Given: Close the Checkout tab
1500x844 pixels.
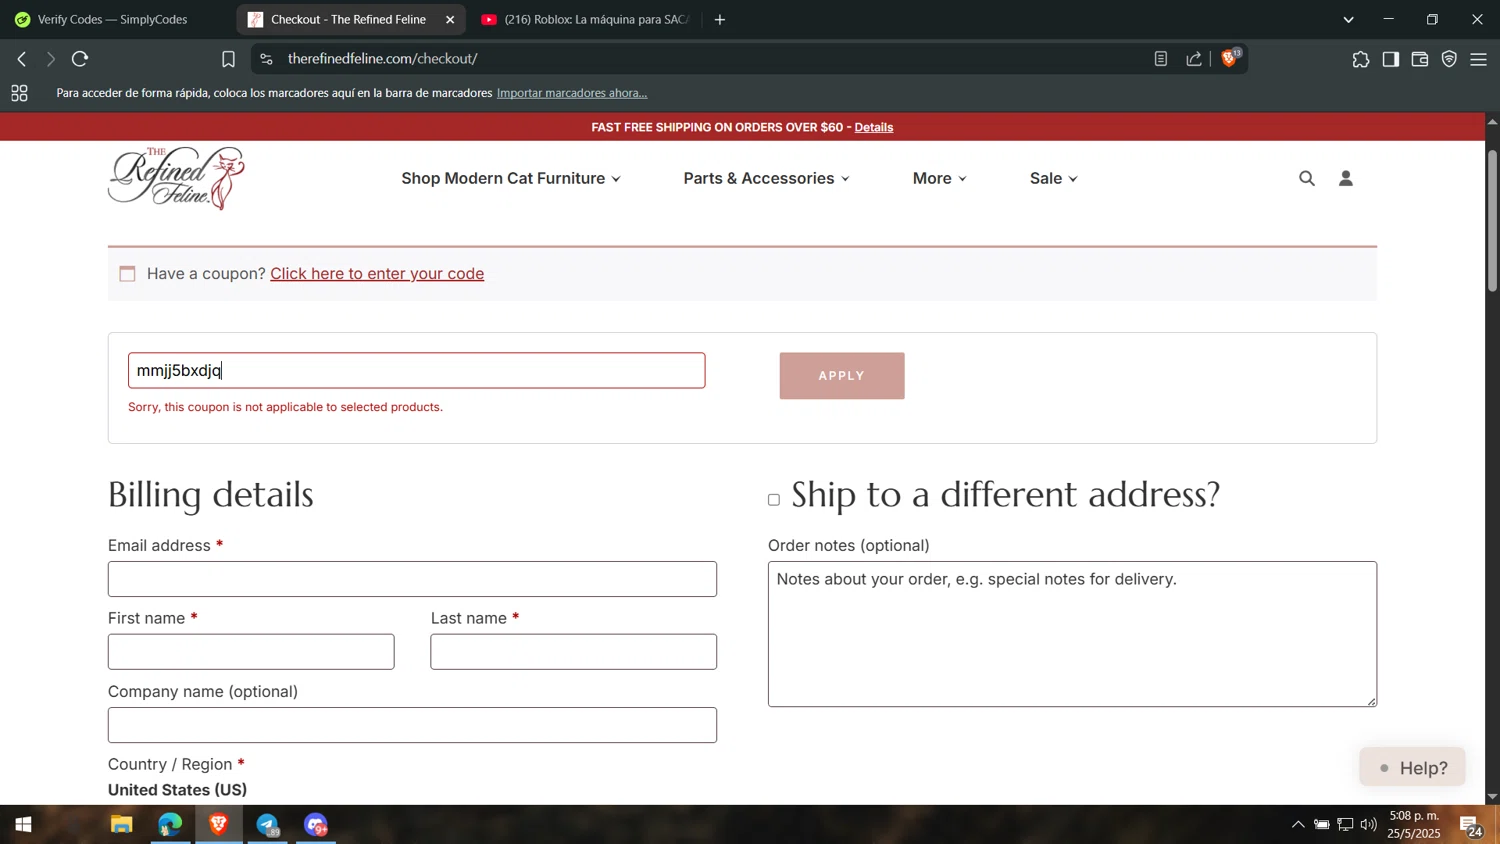Looking at the screenshot, I should [x=450, y=19].
